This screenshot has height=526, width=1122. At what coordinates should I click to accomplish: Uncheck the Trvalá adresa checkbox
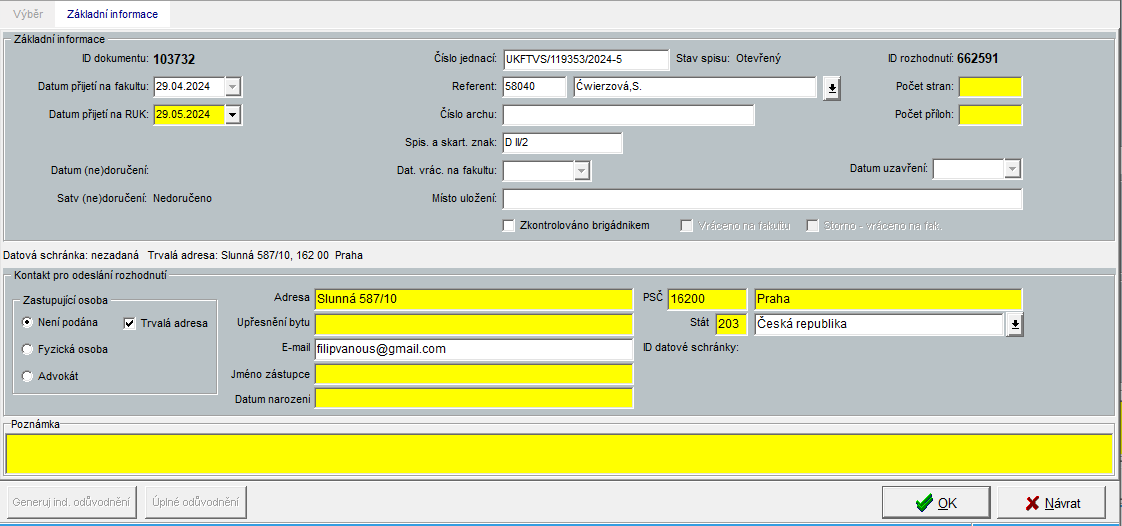click(130, 323)
